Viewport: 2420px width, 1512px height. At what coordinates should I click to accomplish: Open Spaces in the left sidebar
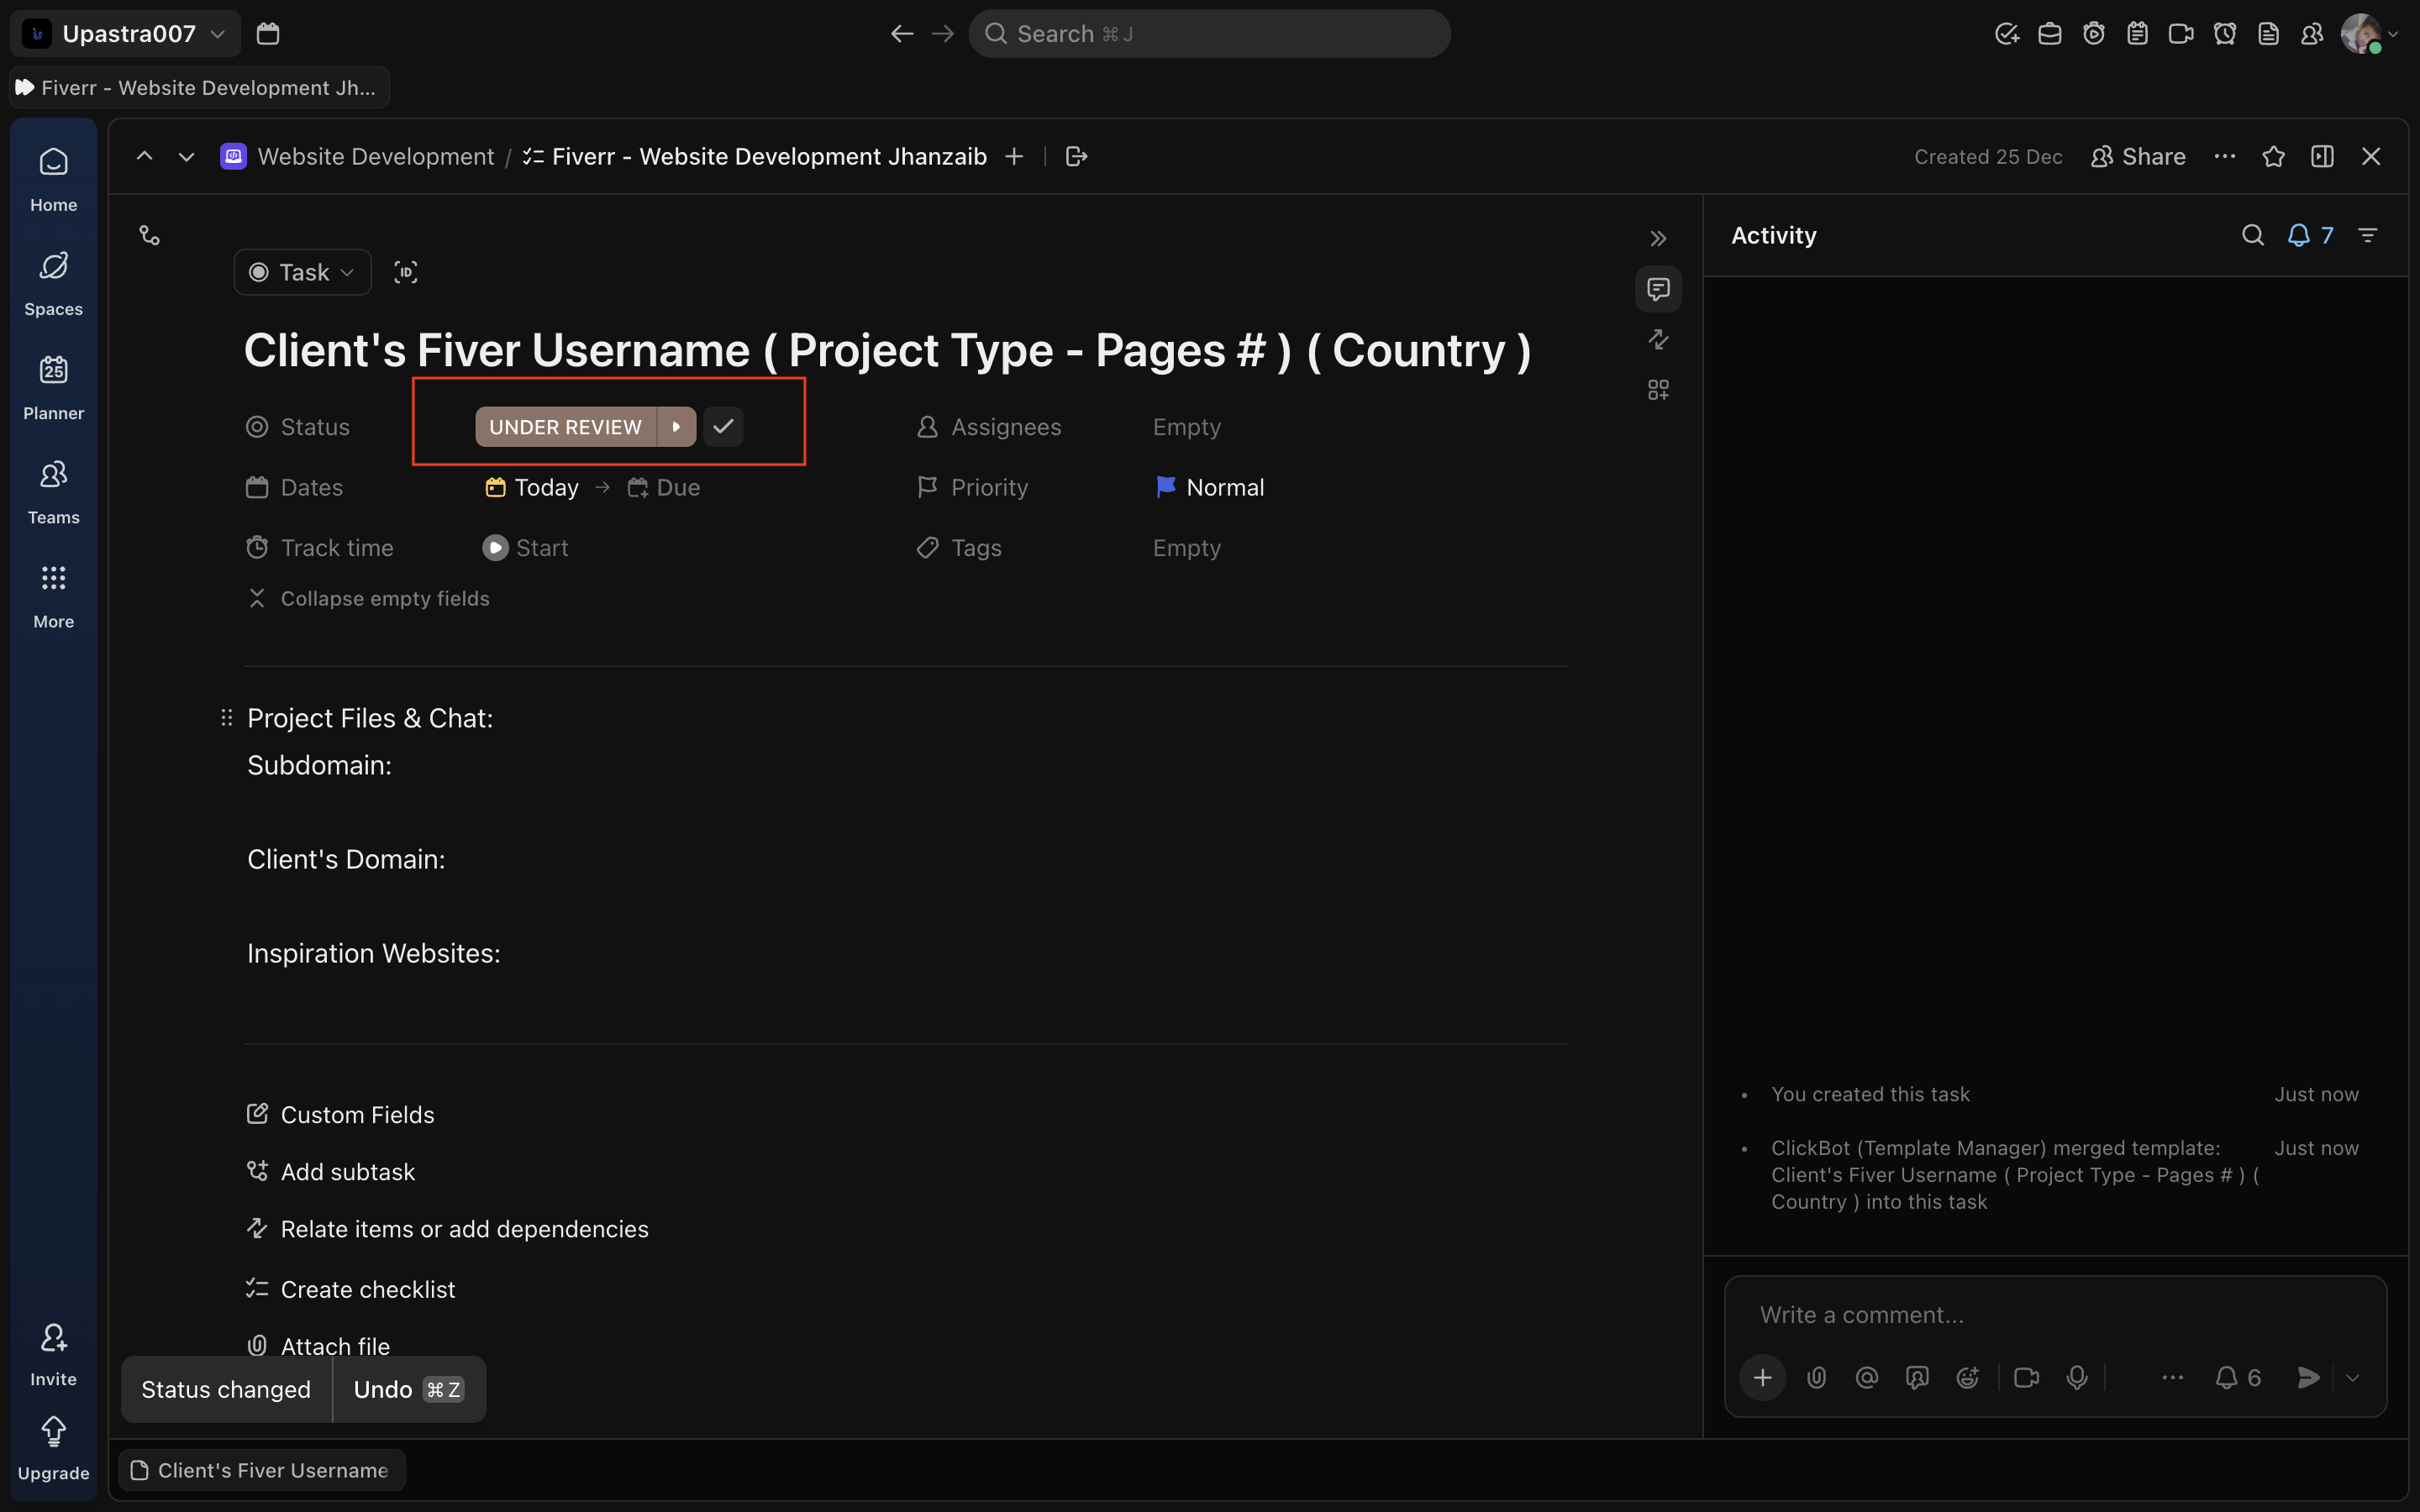pyautogui.click(x=53, y=283)
